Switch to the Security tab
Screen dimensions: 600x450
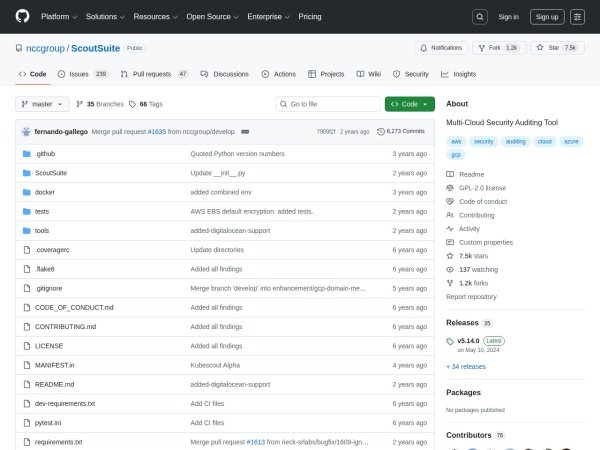coord(411,74)
